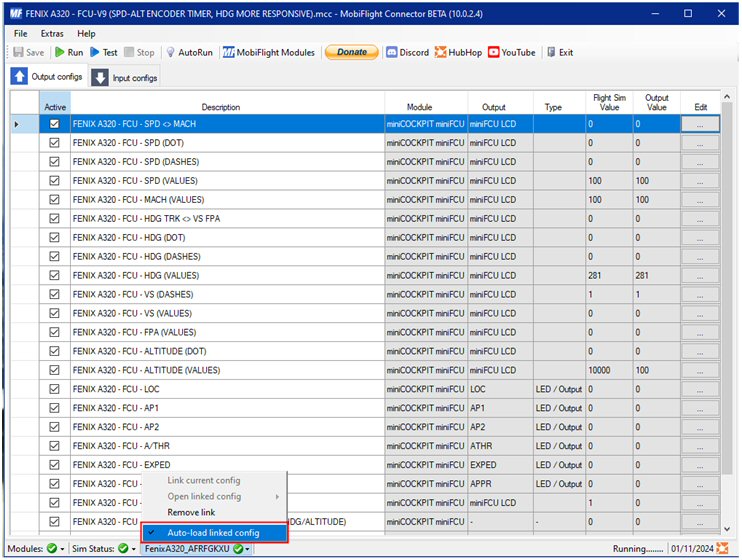Click the ATHR output cell
This screenshot has width=742, height=560.
pyautogui.click(x=500, y=446)
